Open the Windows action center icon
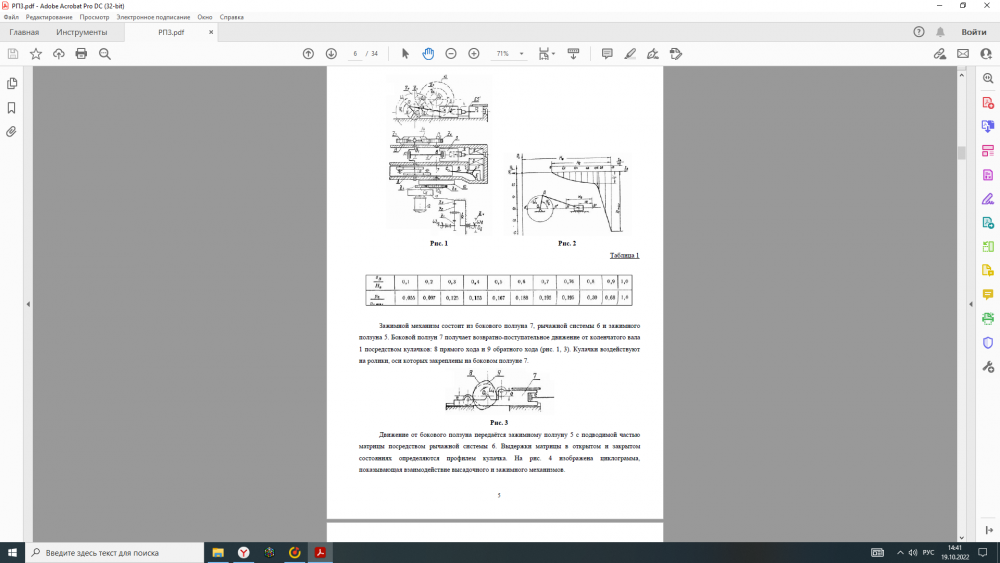 click(x=983, y=553)
